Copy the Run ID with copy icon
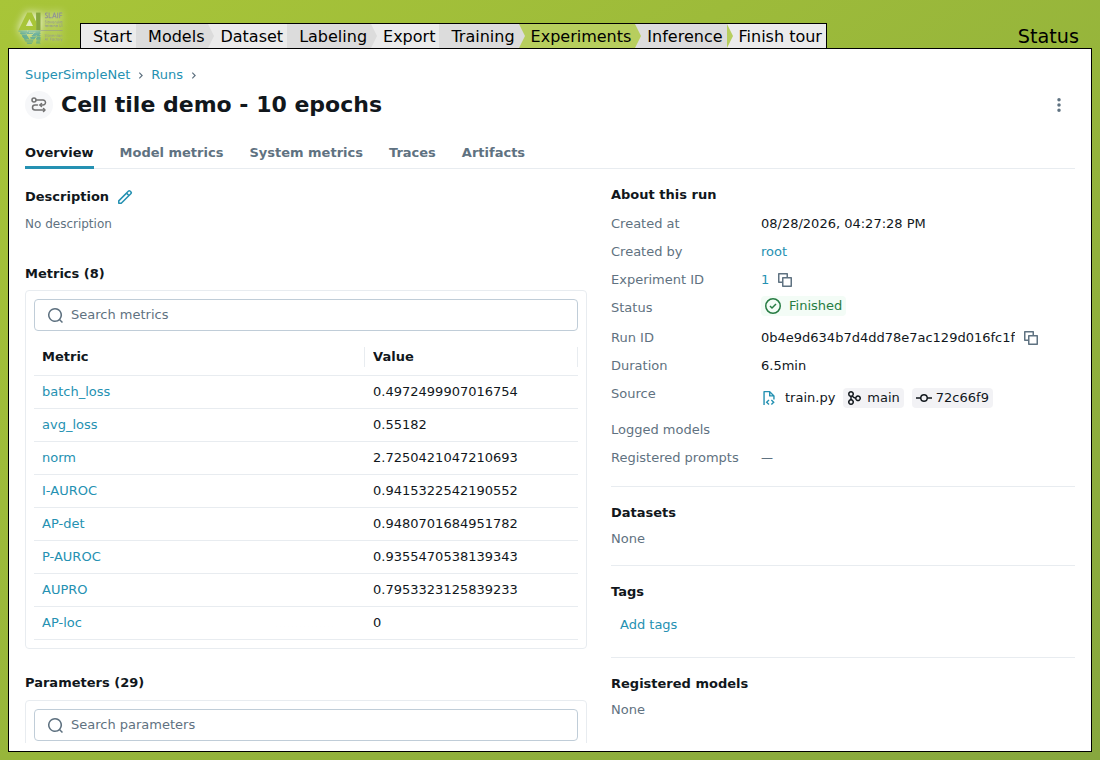This screenshot has width=1100, height=760. pos(1031,338)
